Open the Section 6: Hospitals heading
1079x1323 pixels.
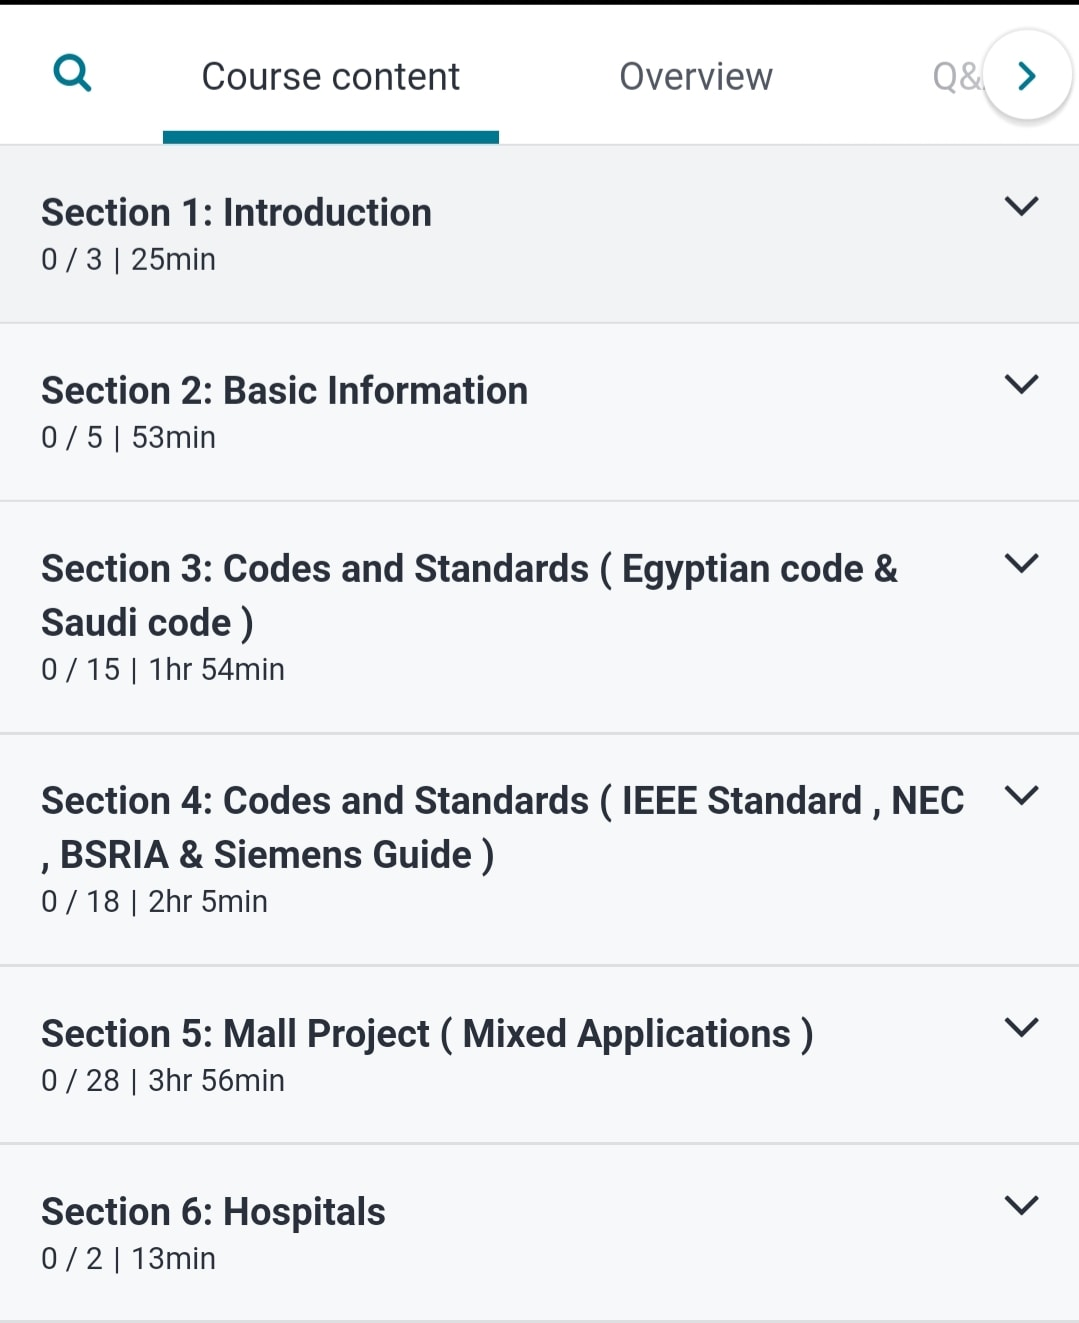(x=213, y=1212)
